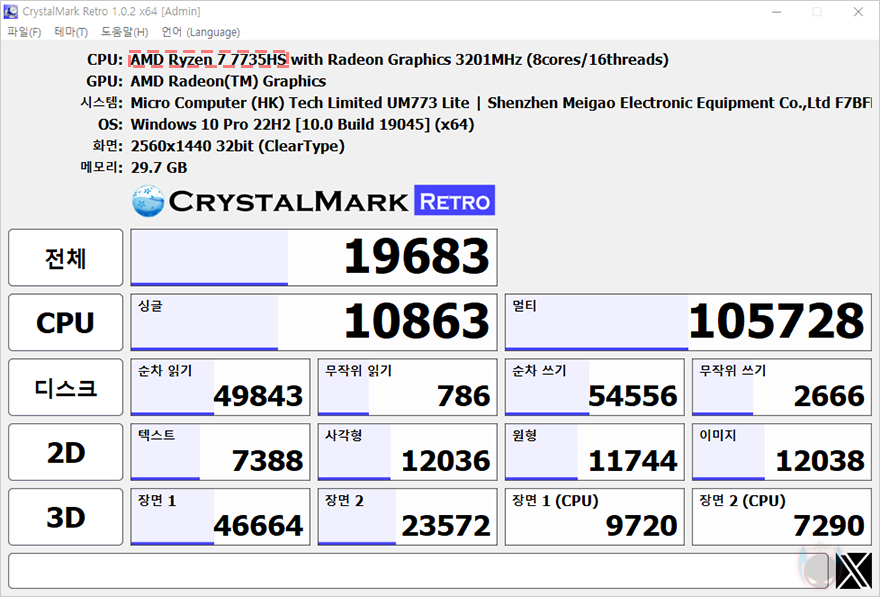Run all benchmarks with the 전체 button

[66, 258]
